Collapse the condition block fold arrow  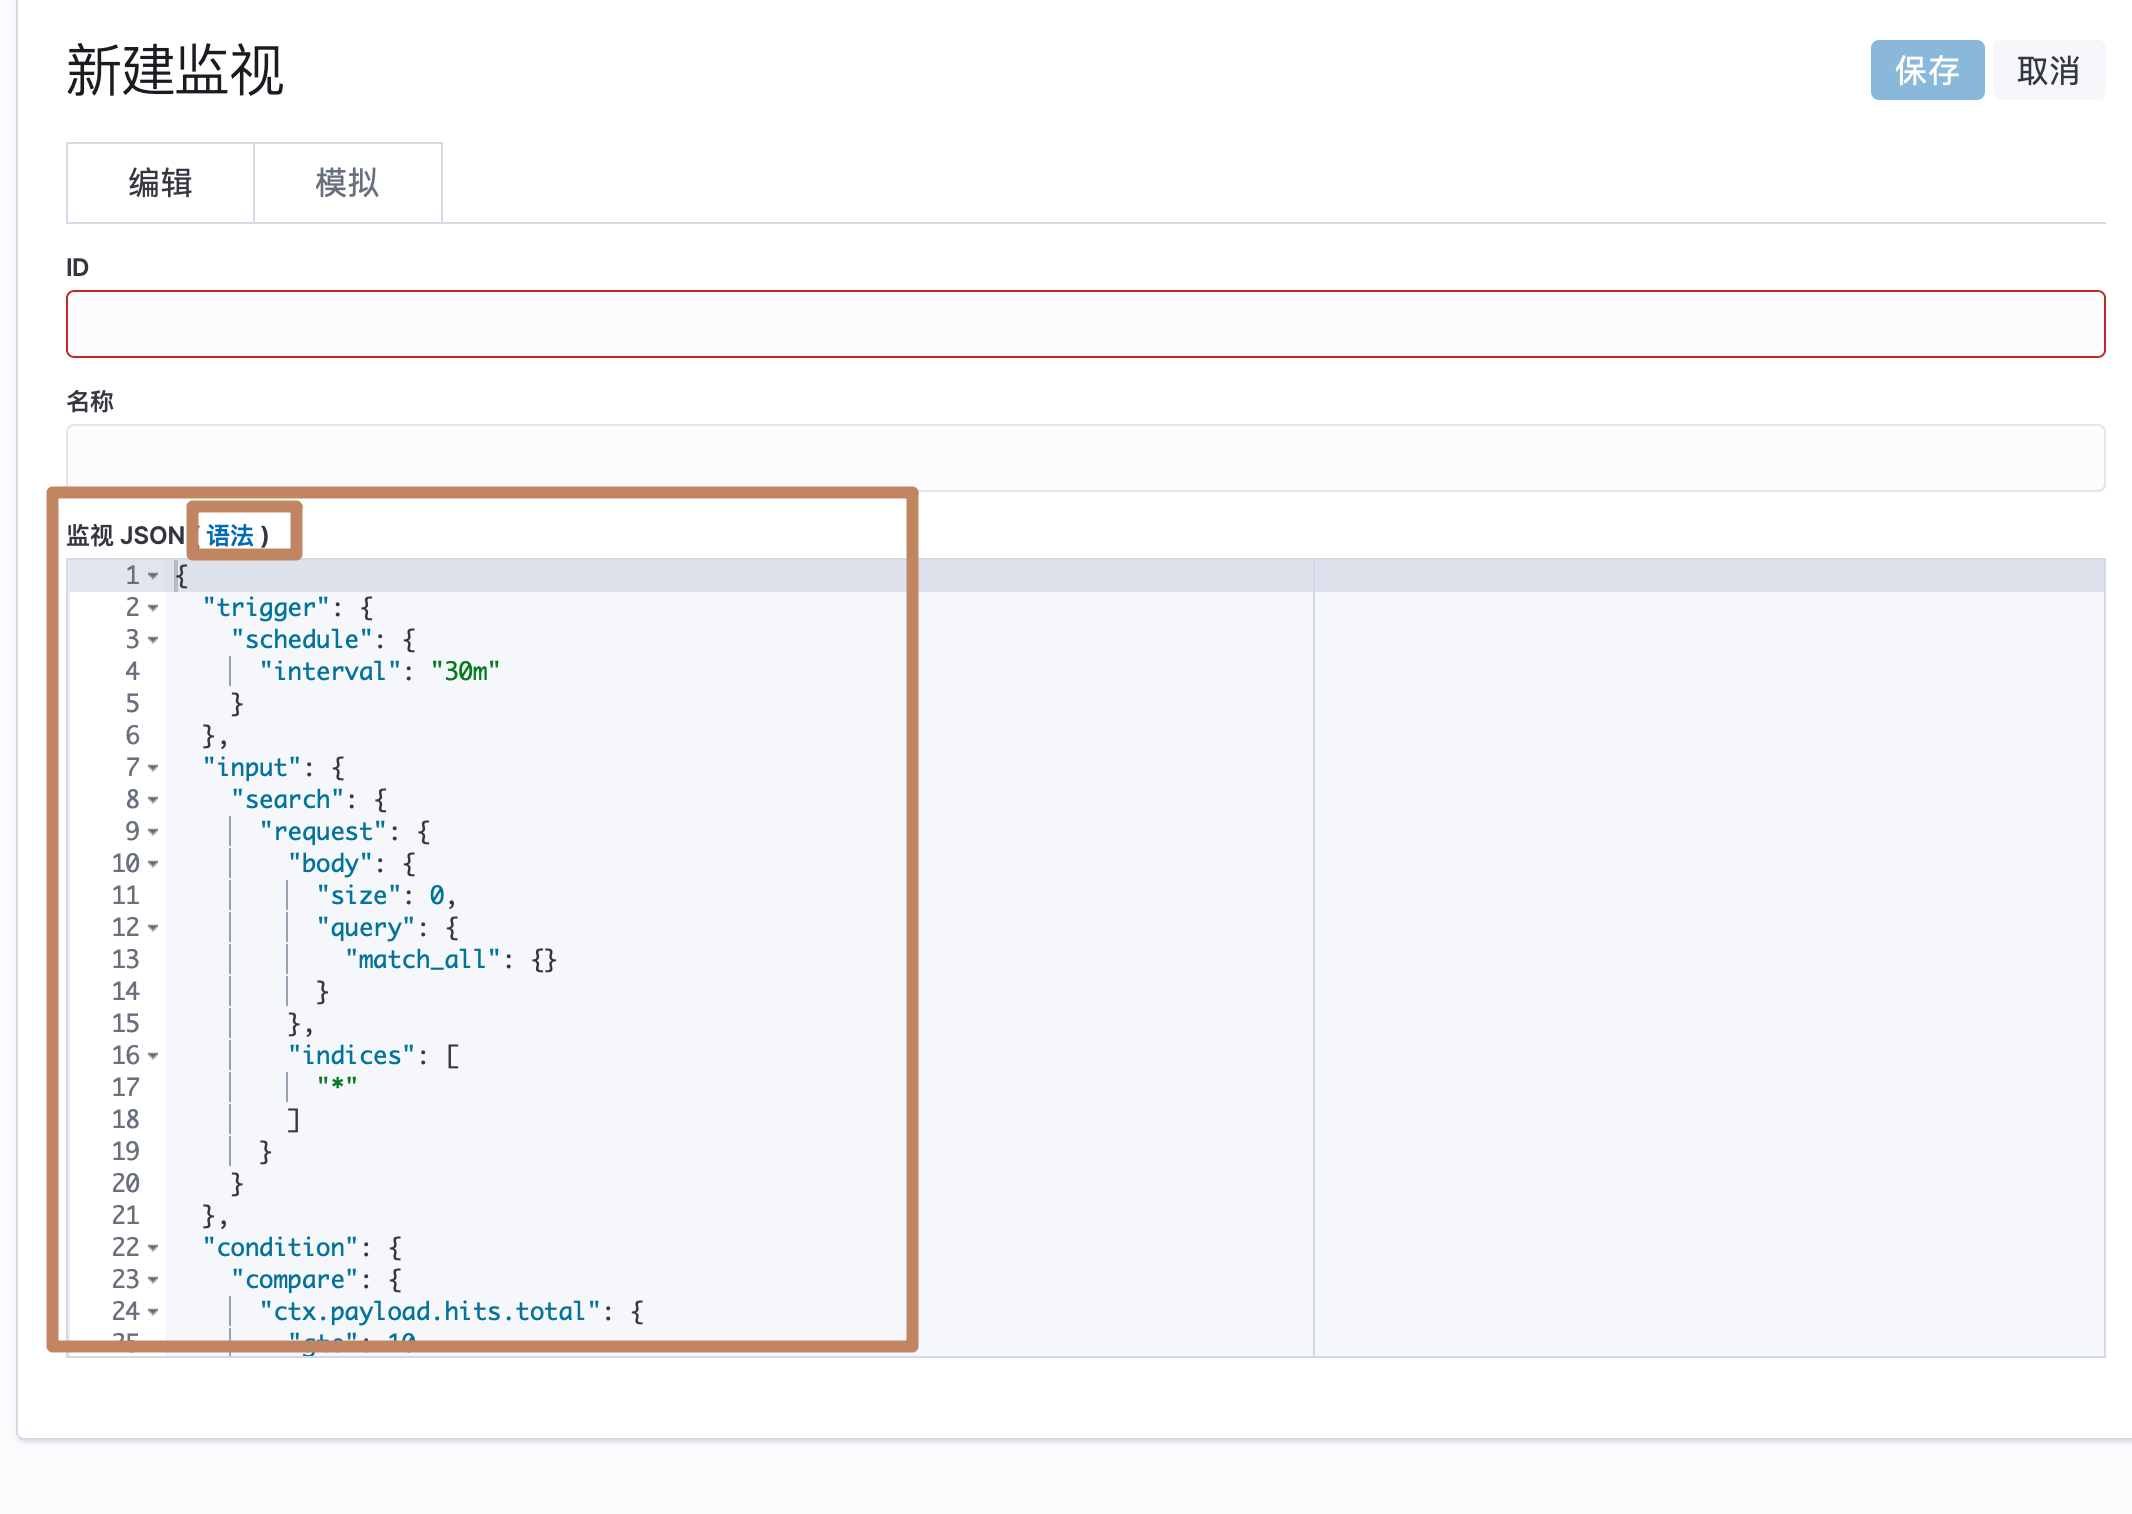(153, 1248)
